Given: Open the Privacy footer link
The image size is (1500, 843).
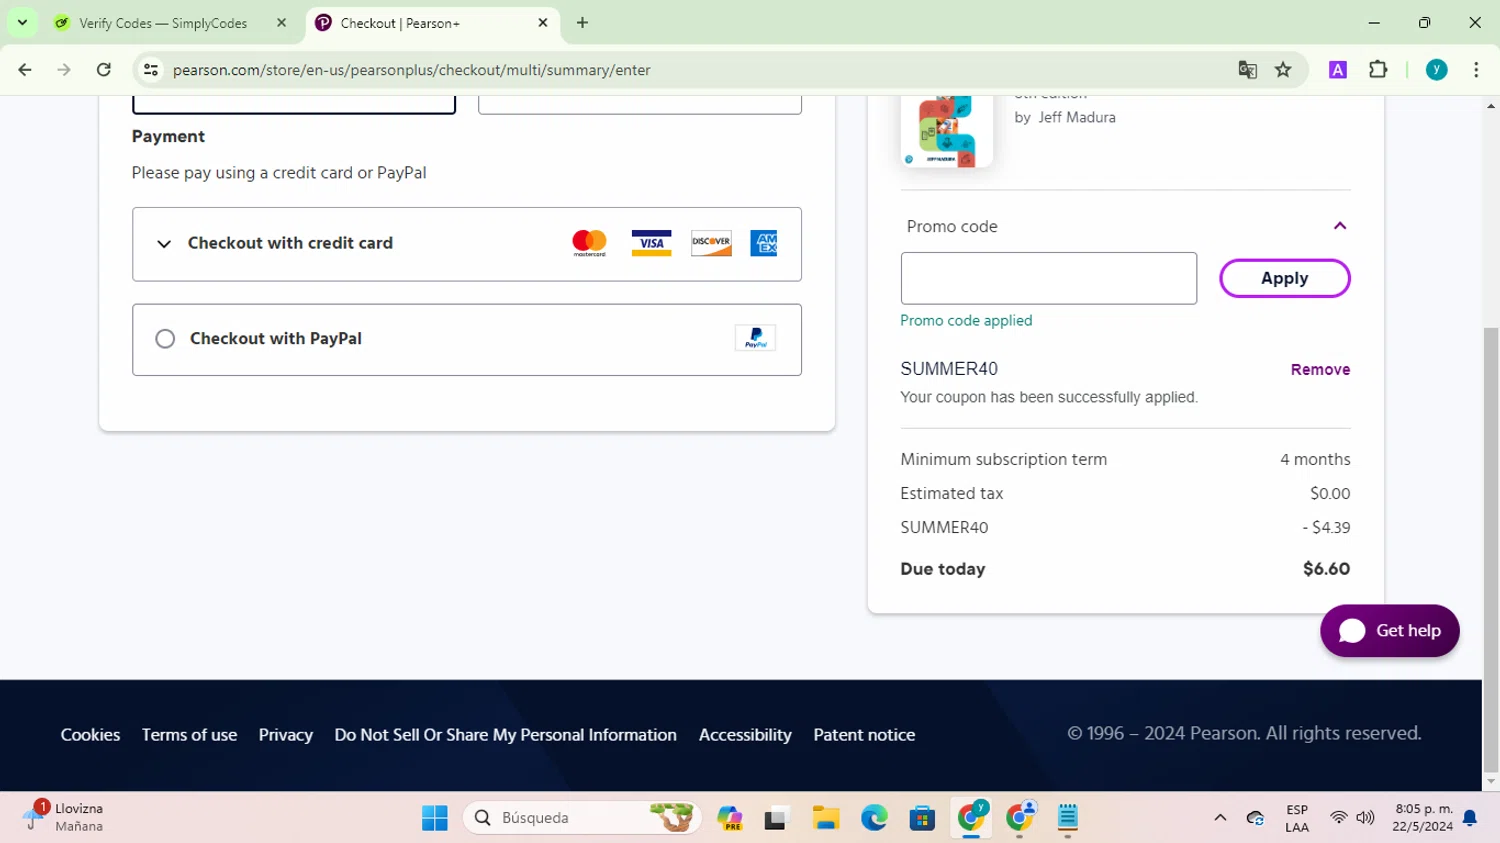Looking at the screenshot, I should [x=286, y=735].
